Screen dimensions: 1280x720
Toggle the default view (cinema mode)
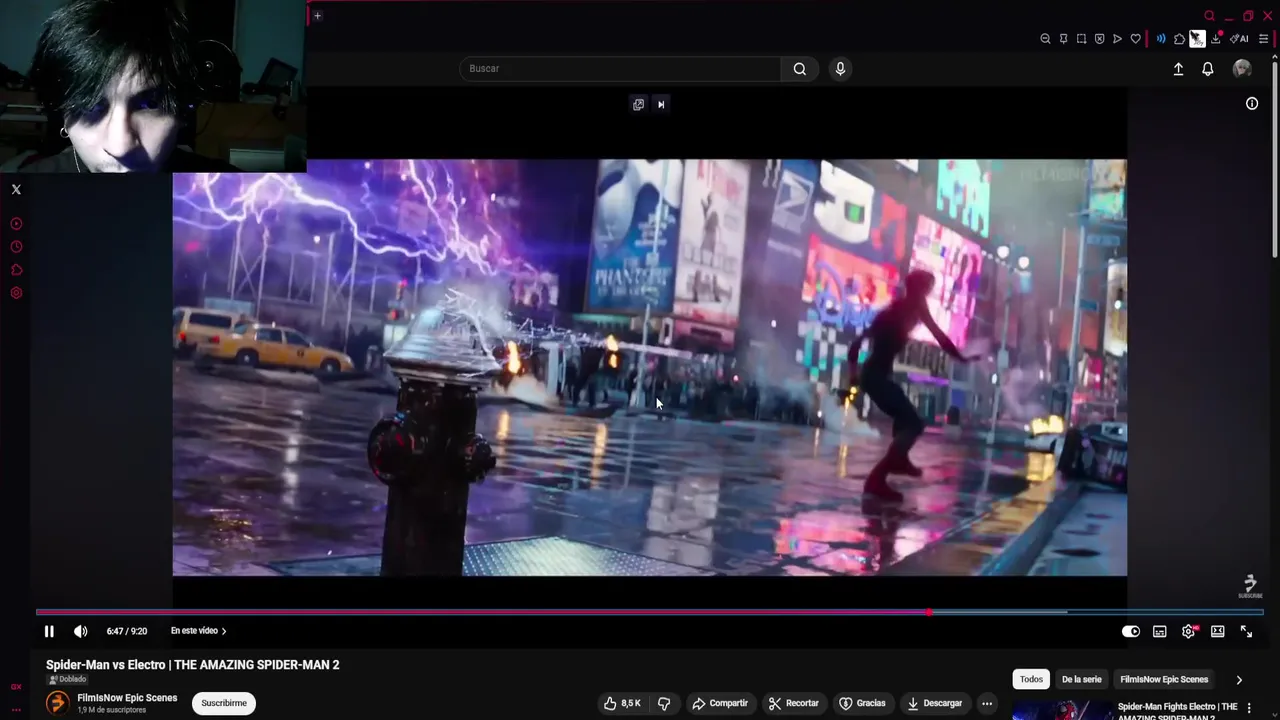coord(1217,631)
